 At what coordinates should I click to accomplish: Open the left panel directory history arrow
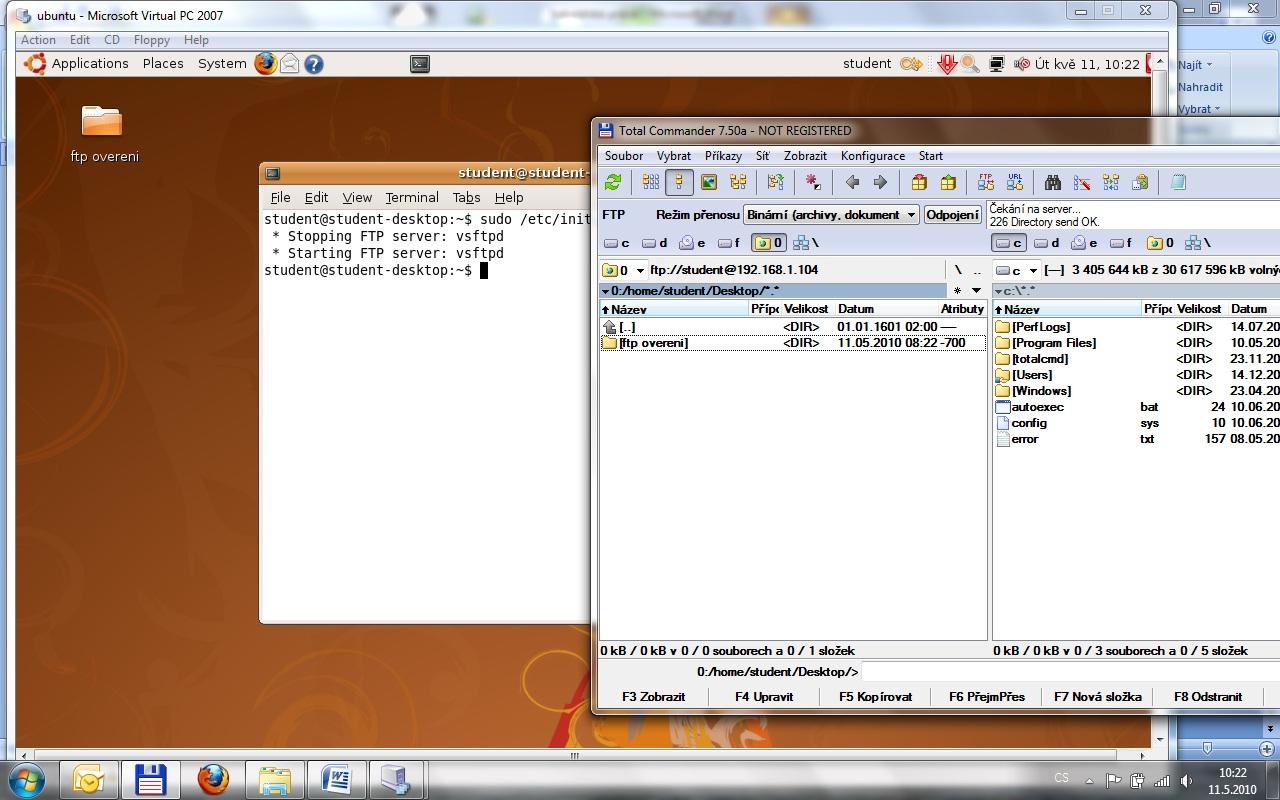[x=977, y=291]
